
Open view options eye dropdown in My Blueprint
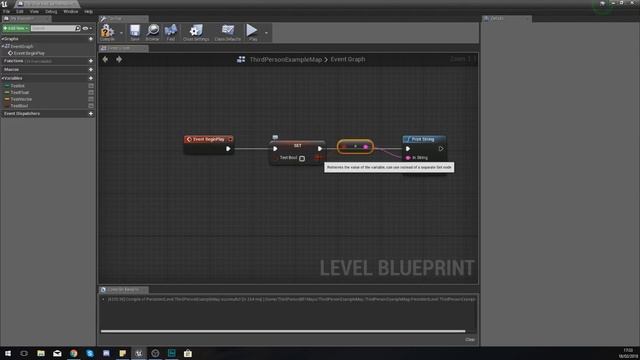87,28
